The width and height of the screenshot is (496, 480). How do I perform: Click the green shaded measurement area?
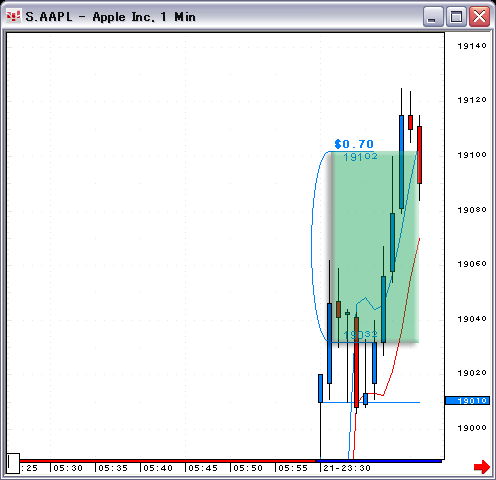click(x=374, y=247)
